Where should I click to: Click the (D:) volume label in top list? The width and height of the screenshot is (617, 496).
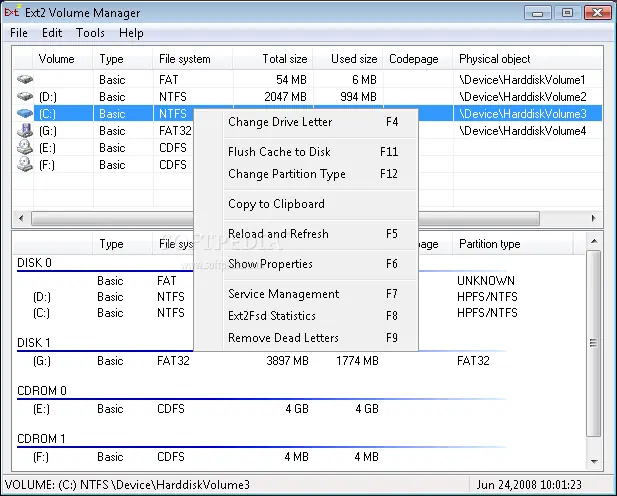[48, 97]
